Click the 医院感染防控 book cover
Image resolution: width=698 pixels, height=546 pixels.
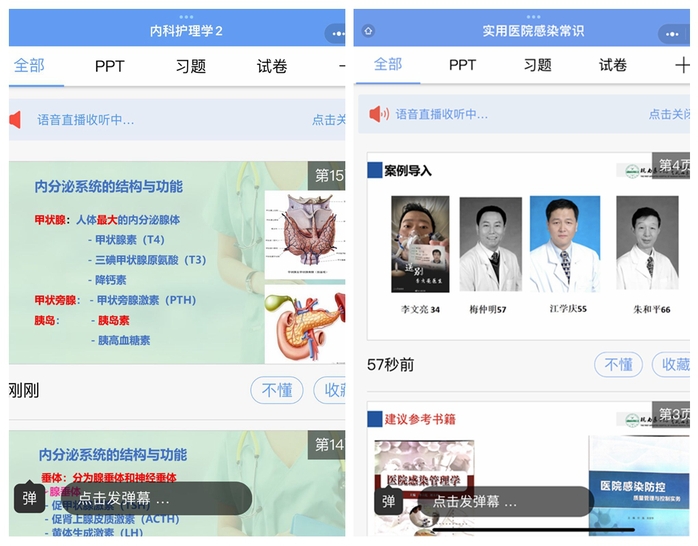639,486
